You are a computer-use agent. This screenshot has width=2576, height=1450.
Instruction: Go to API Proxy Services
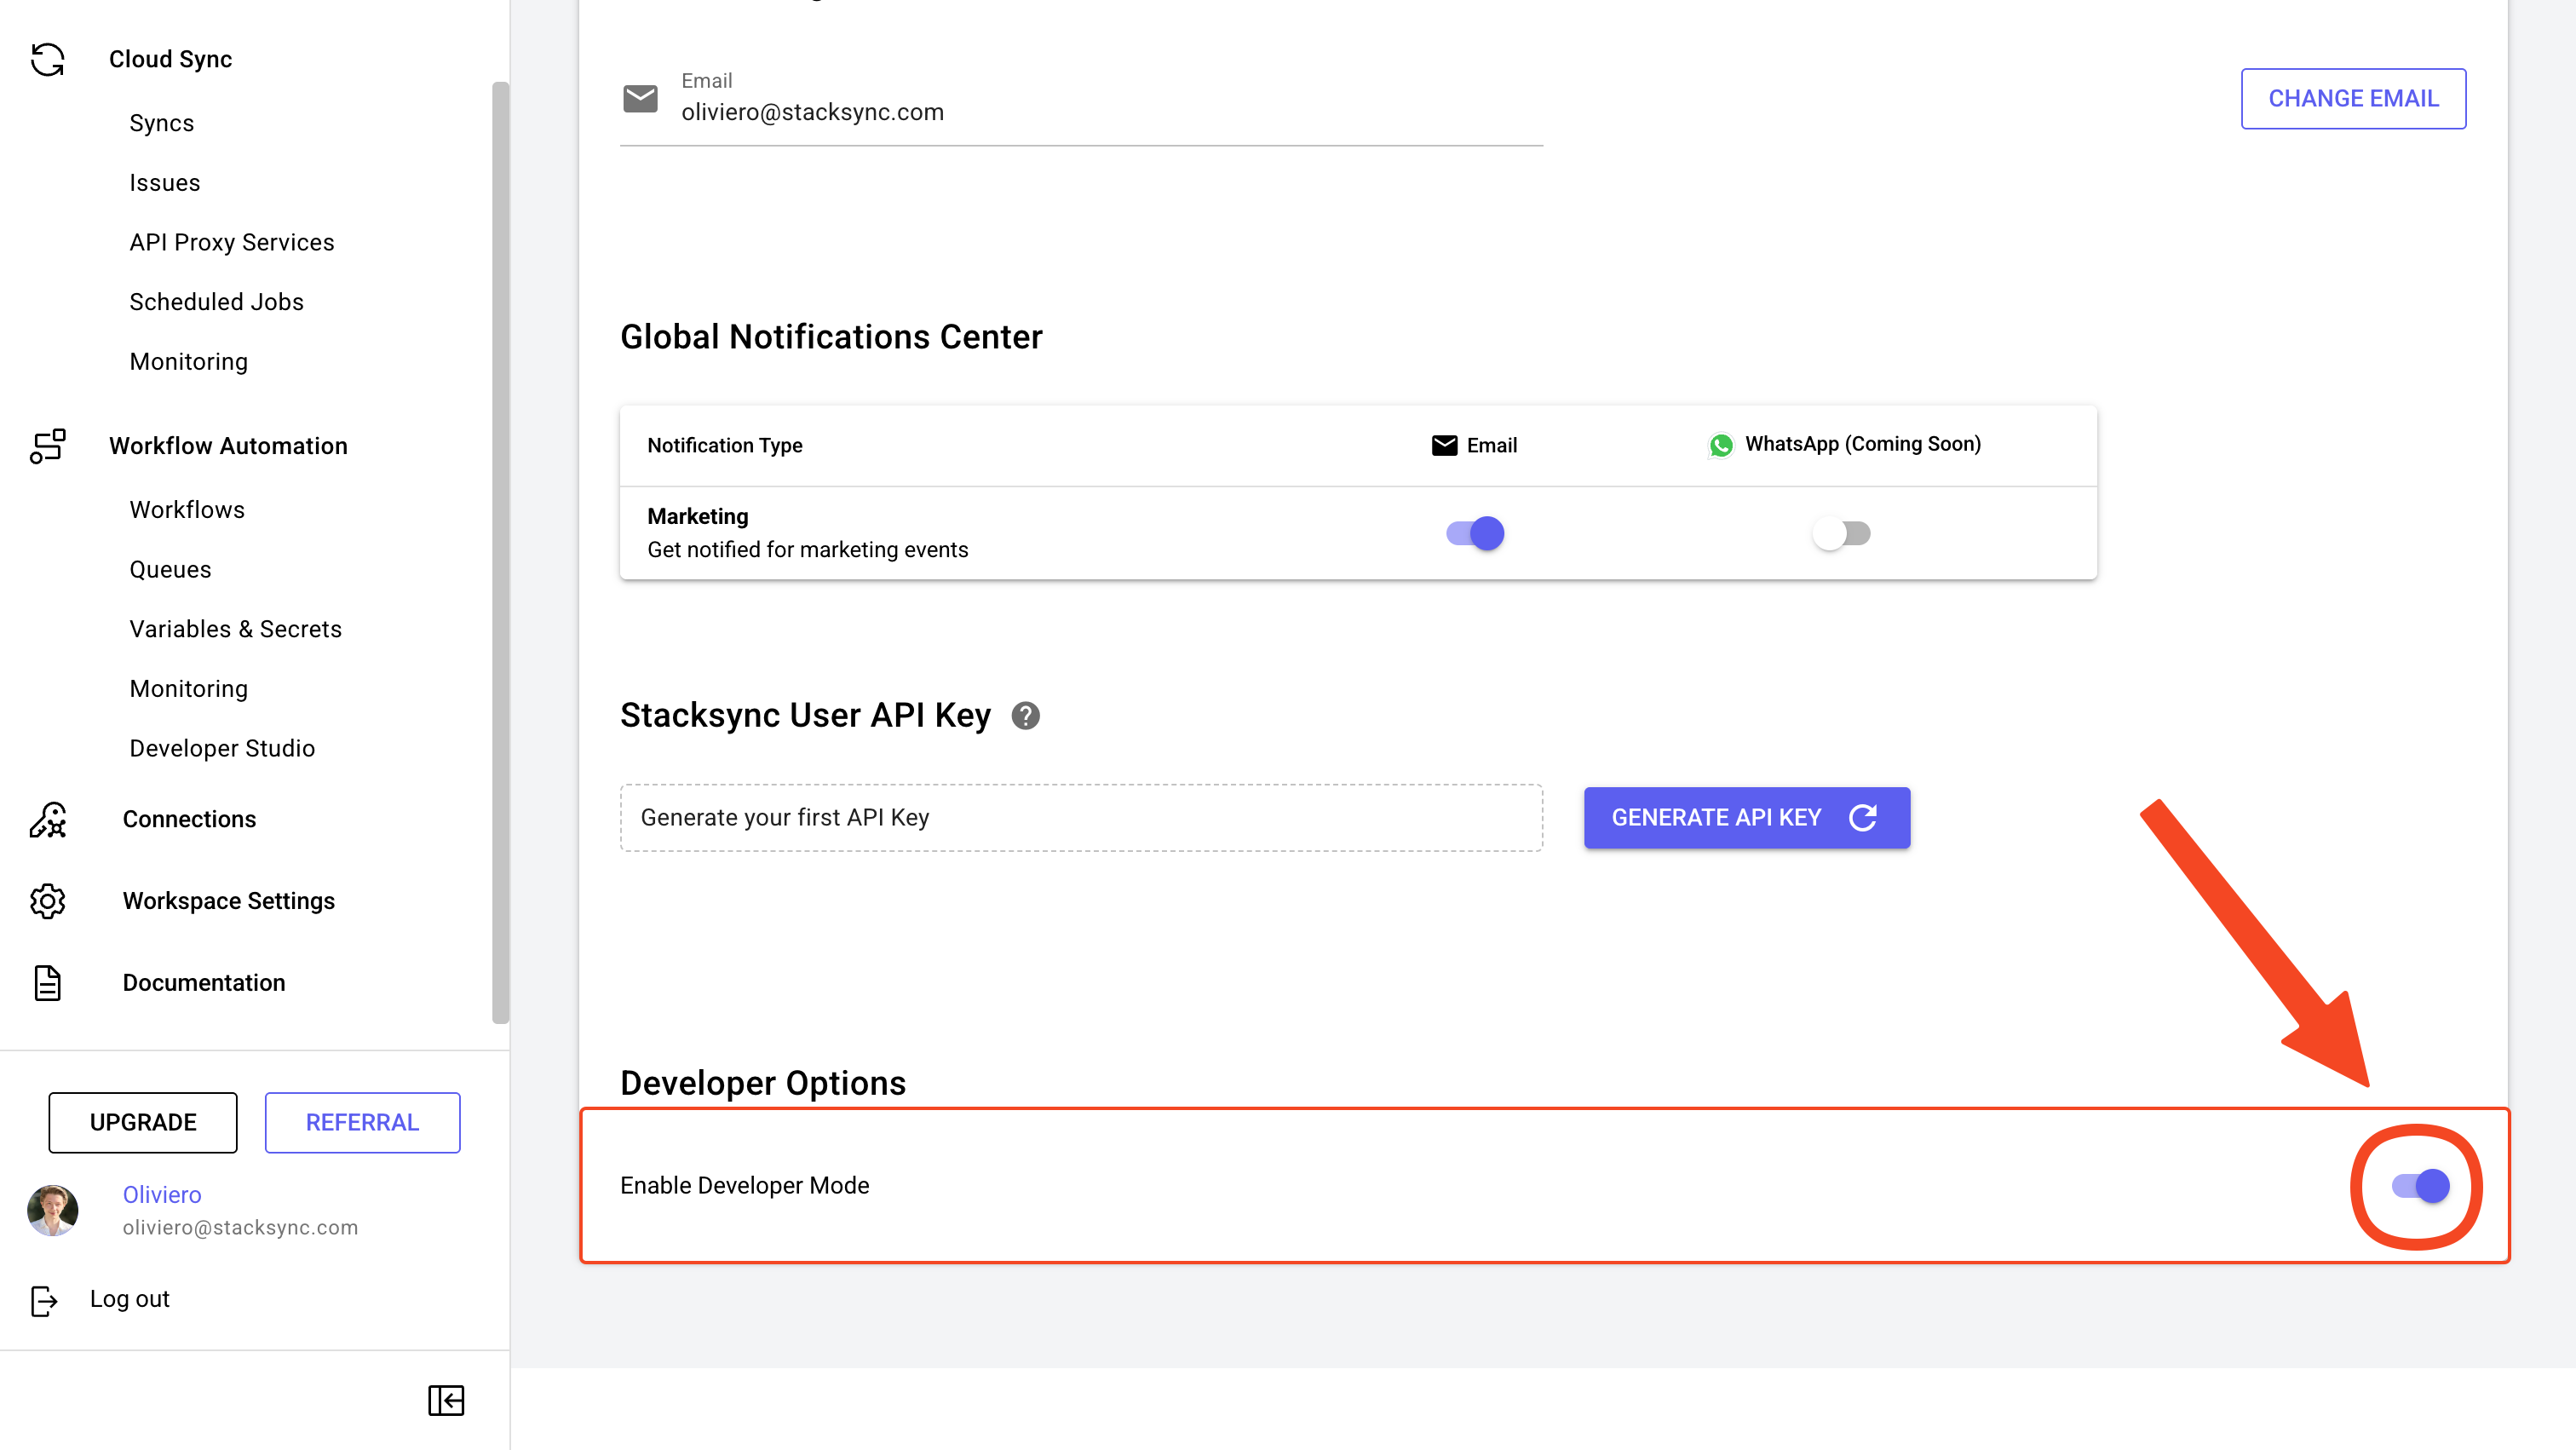click(x=231, y=242)
